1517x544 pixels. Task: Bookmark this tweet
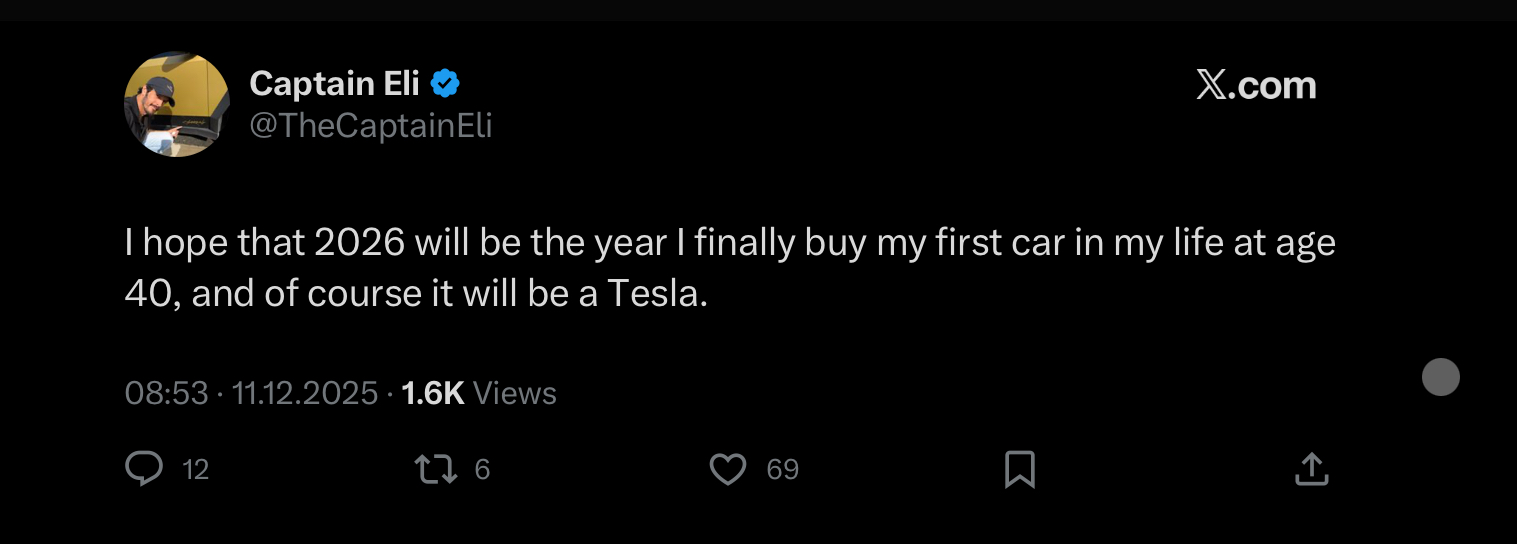tap(1019, 468)
